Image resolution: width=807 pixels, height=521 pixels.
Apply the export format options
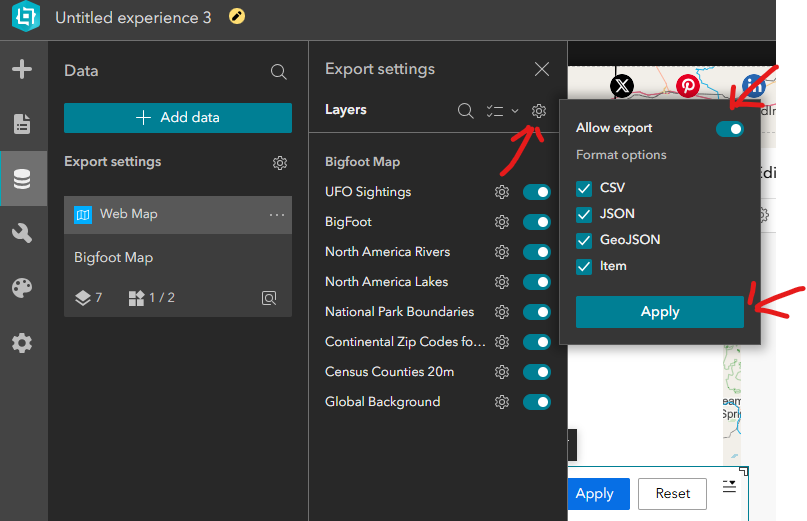(660, 312)
